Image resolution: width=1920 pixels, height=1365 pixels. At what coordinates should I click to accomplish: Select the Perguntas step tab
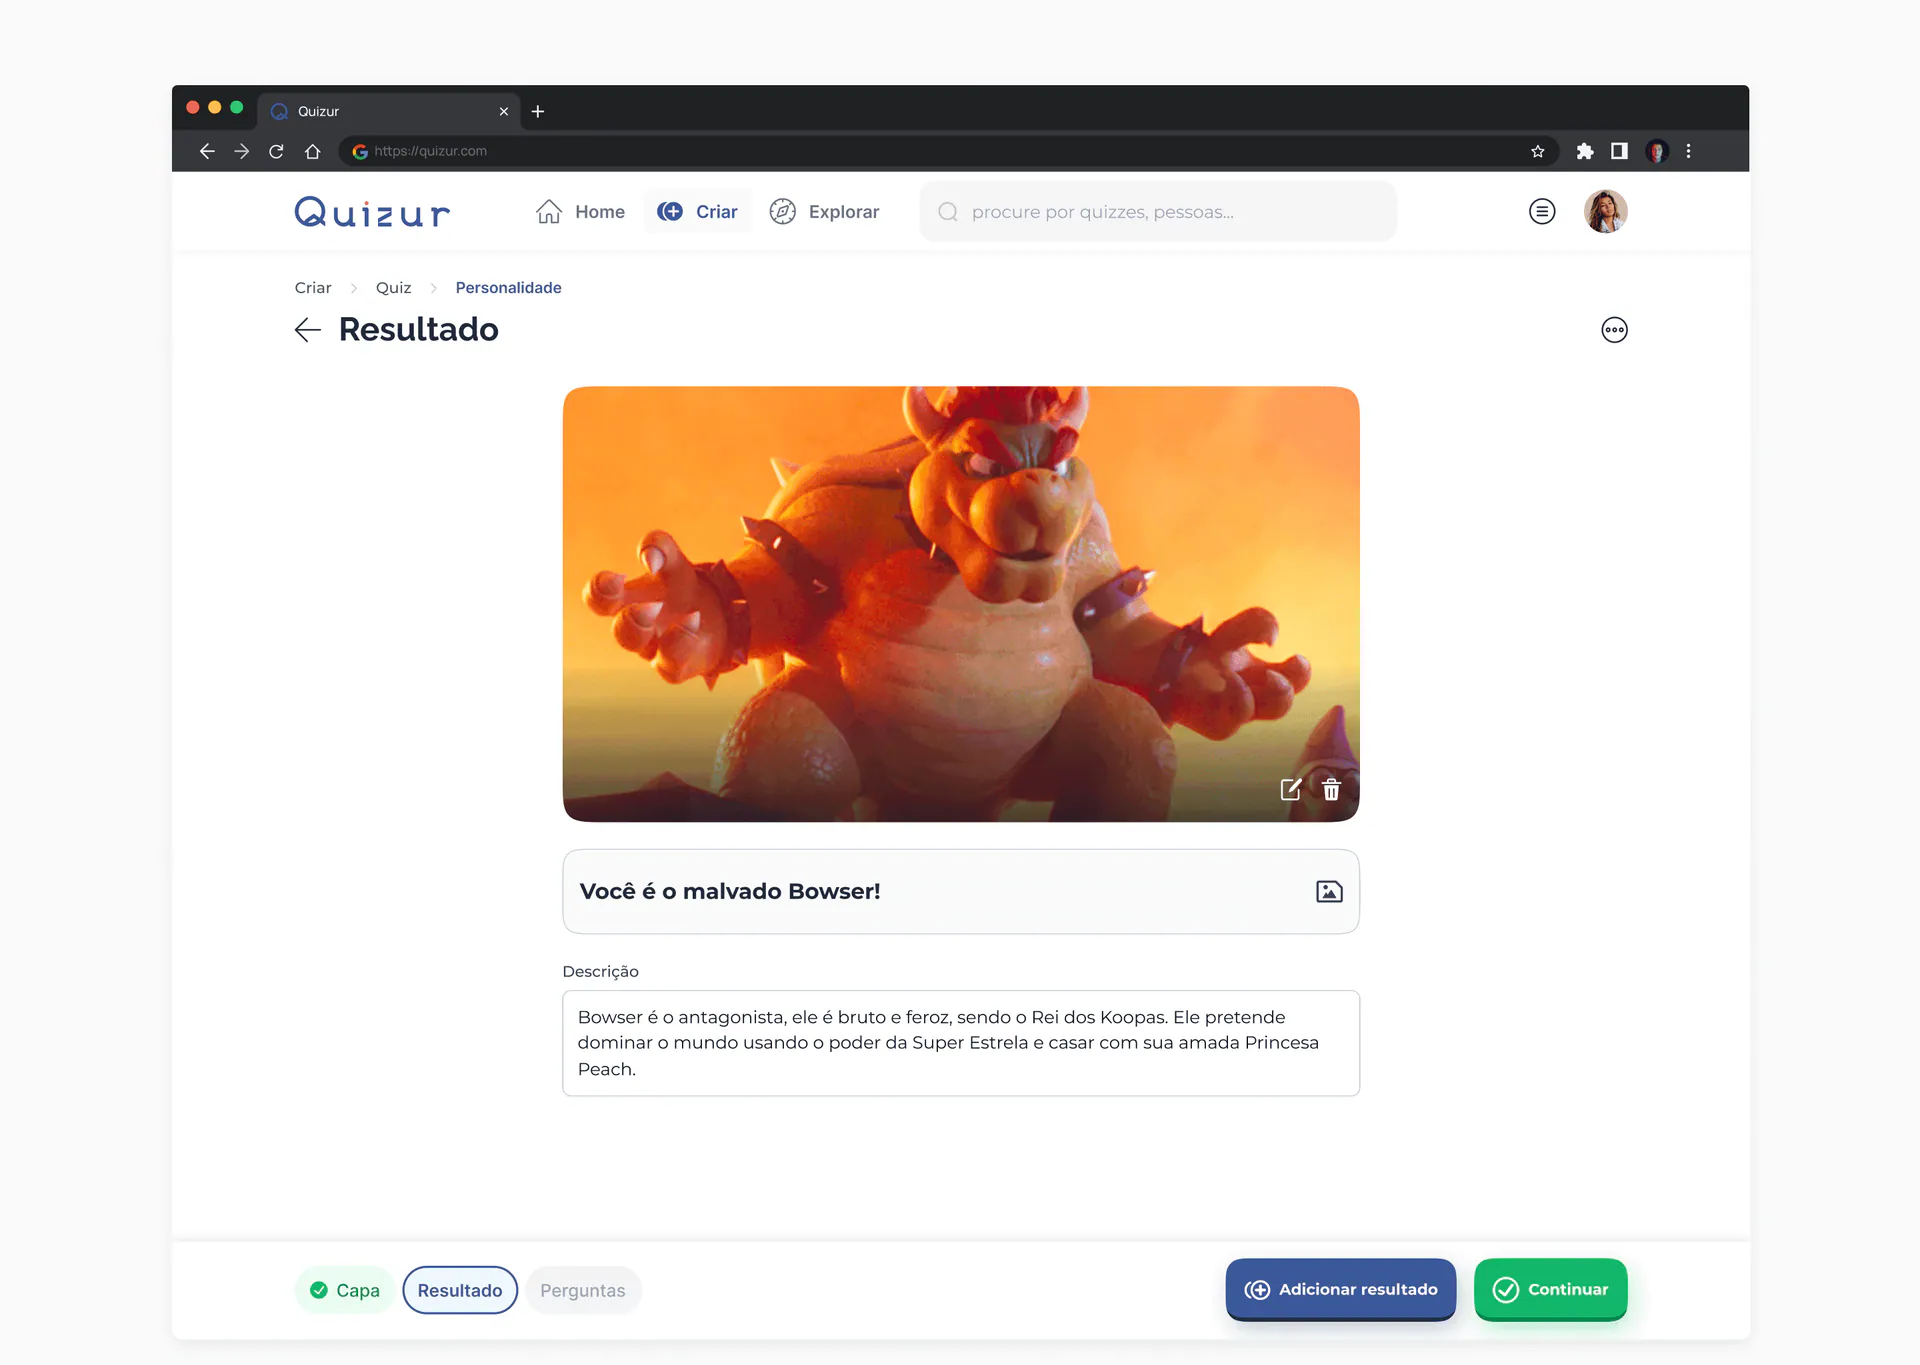click(583, 1290)
